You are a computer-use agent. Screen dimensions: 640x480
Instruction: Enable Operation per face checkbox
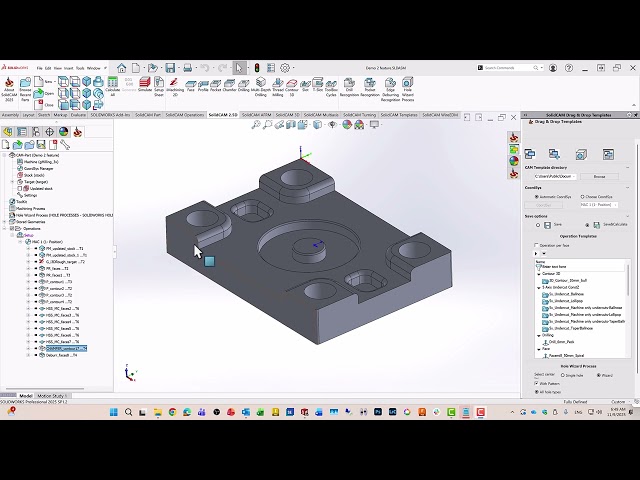[x=536, y=245]
